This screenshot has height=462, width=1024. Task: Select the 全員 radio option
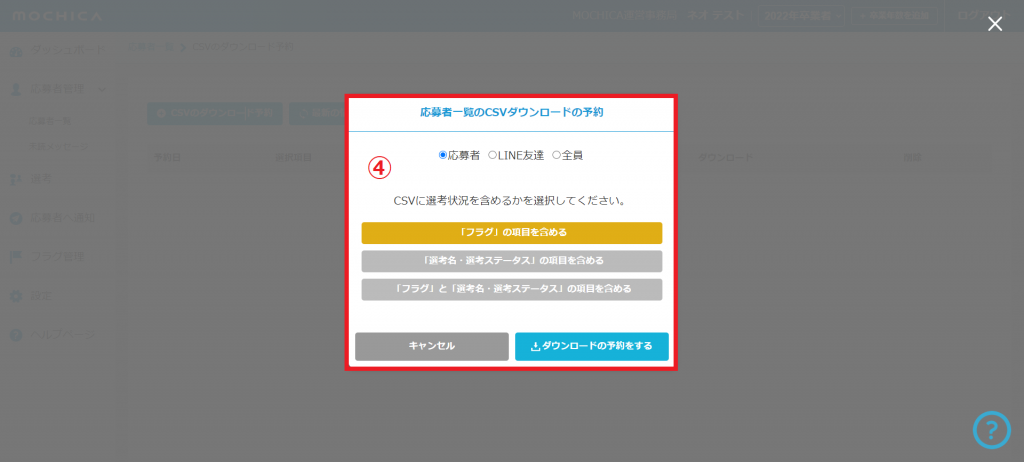(556, 155)
